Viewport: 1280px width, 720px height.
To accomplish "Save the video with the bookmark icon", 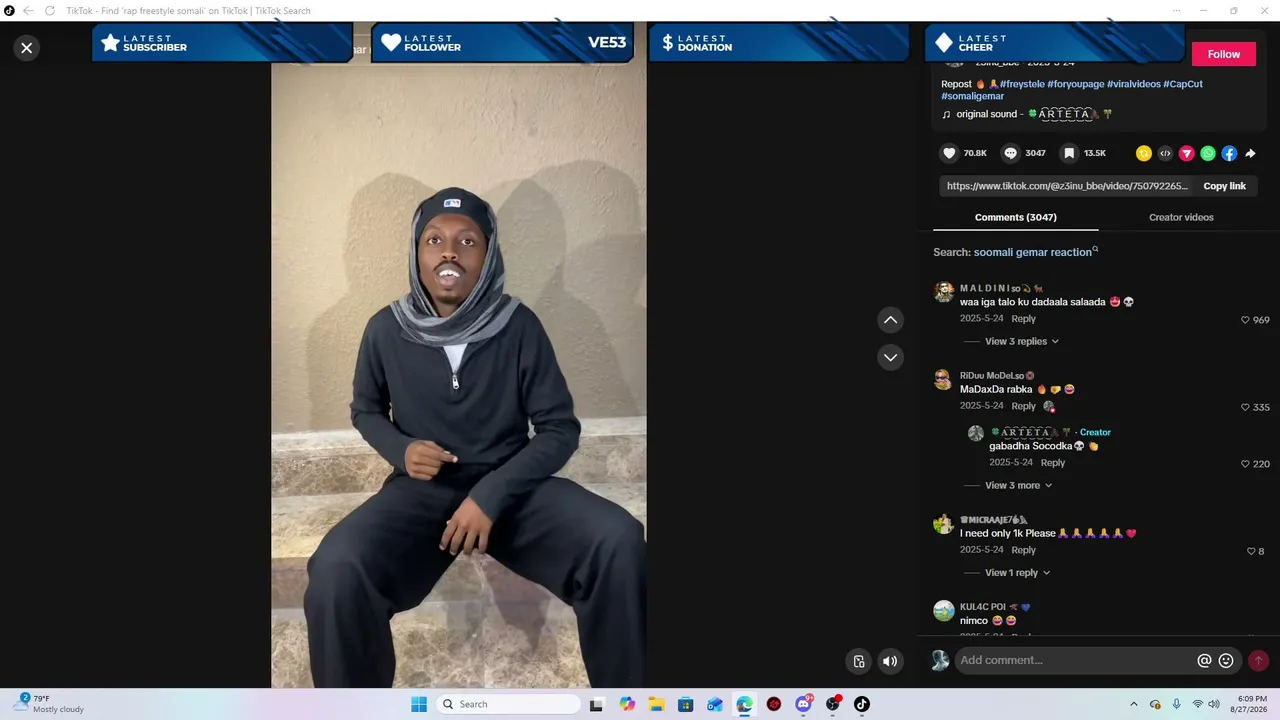I will pos(1069,153).
